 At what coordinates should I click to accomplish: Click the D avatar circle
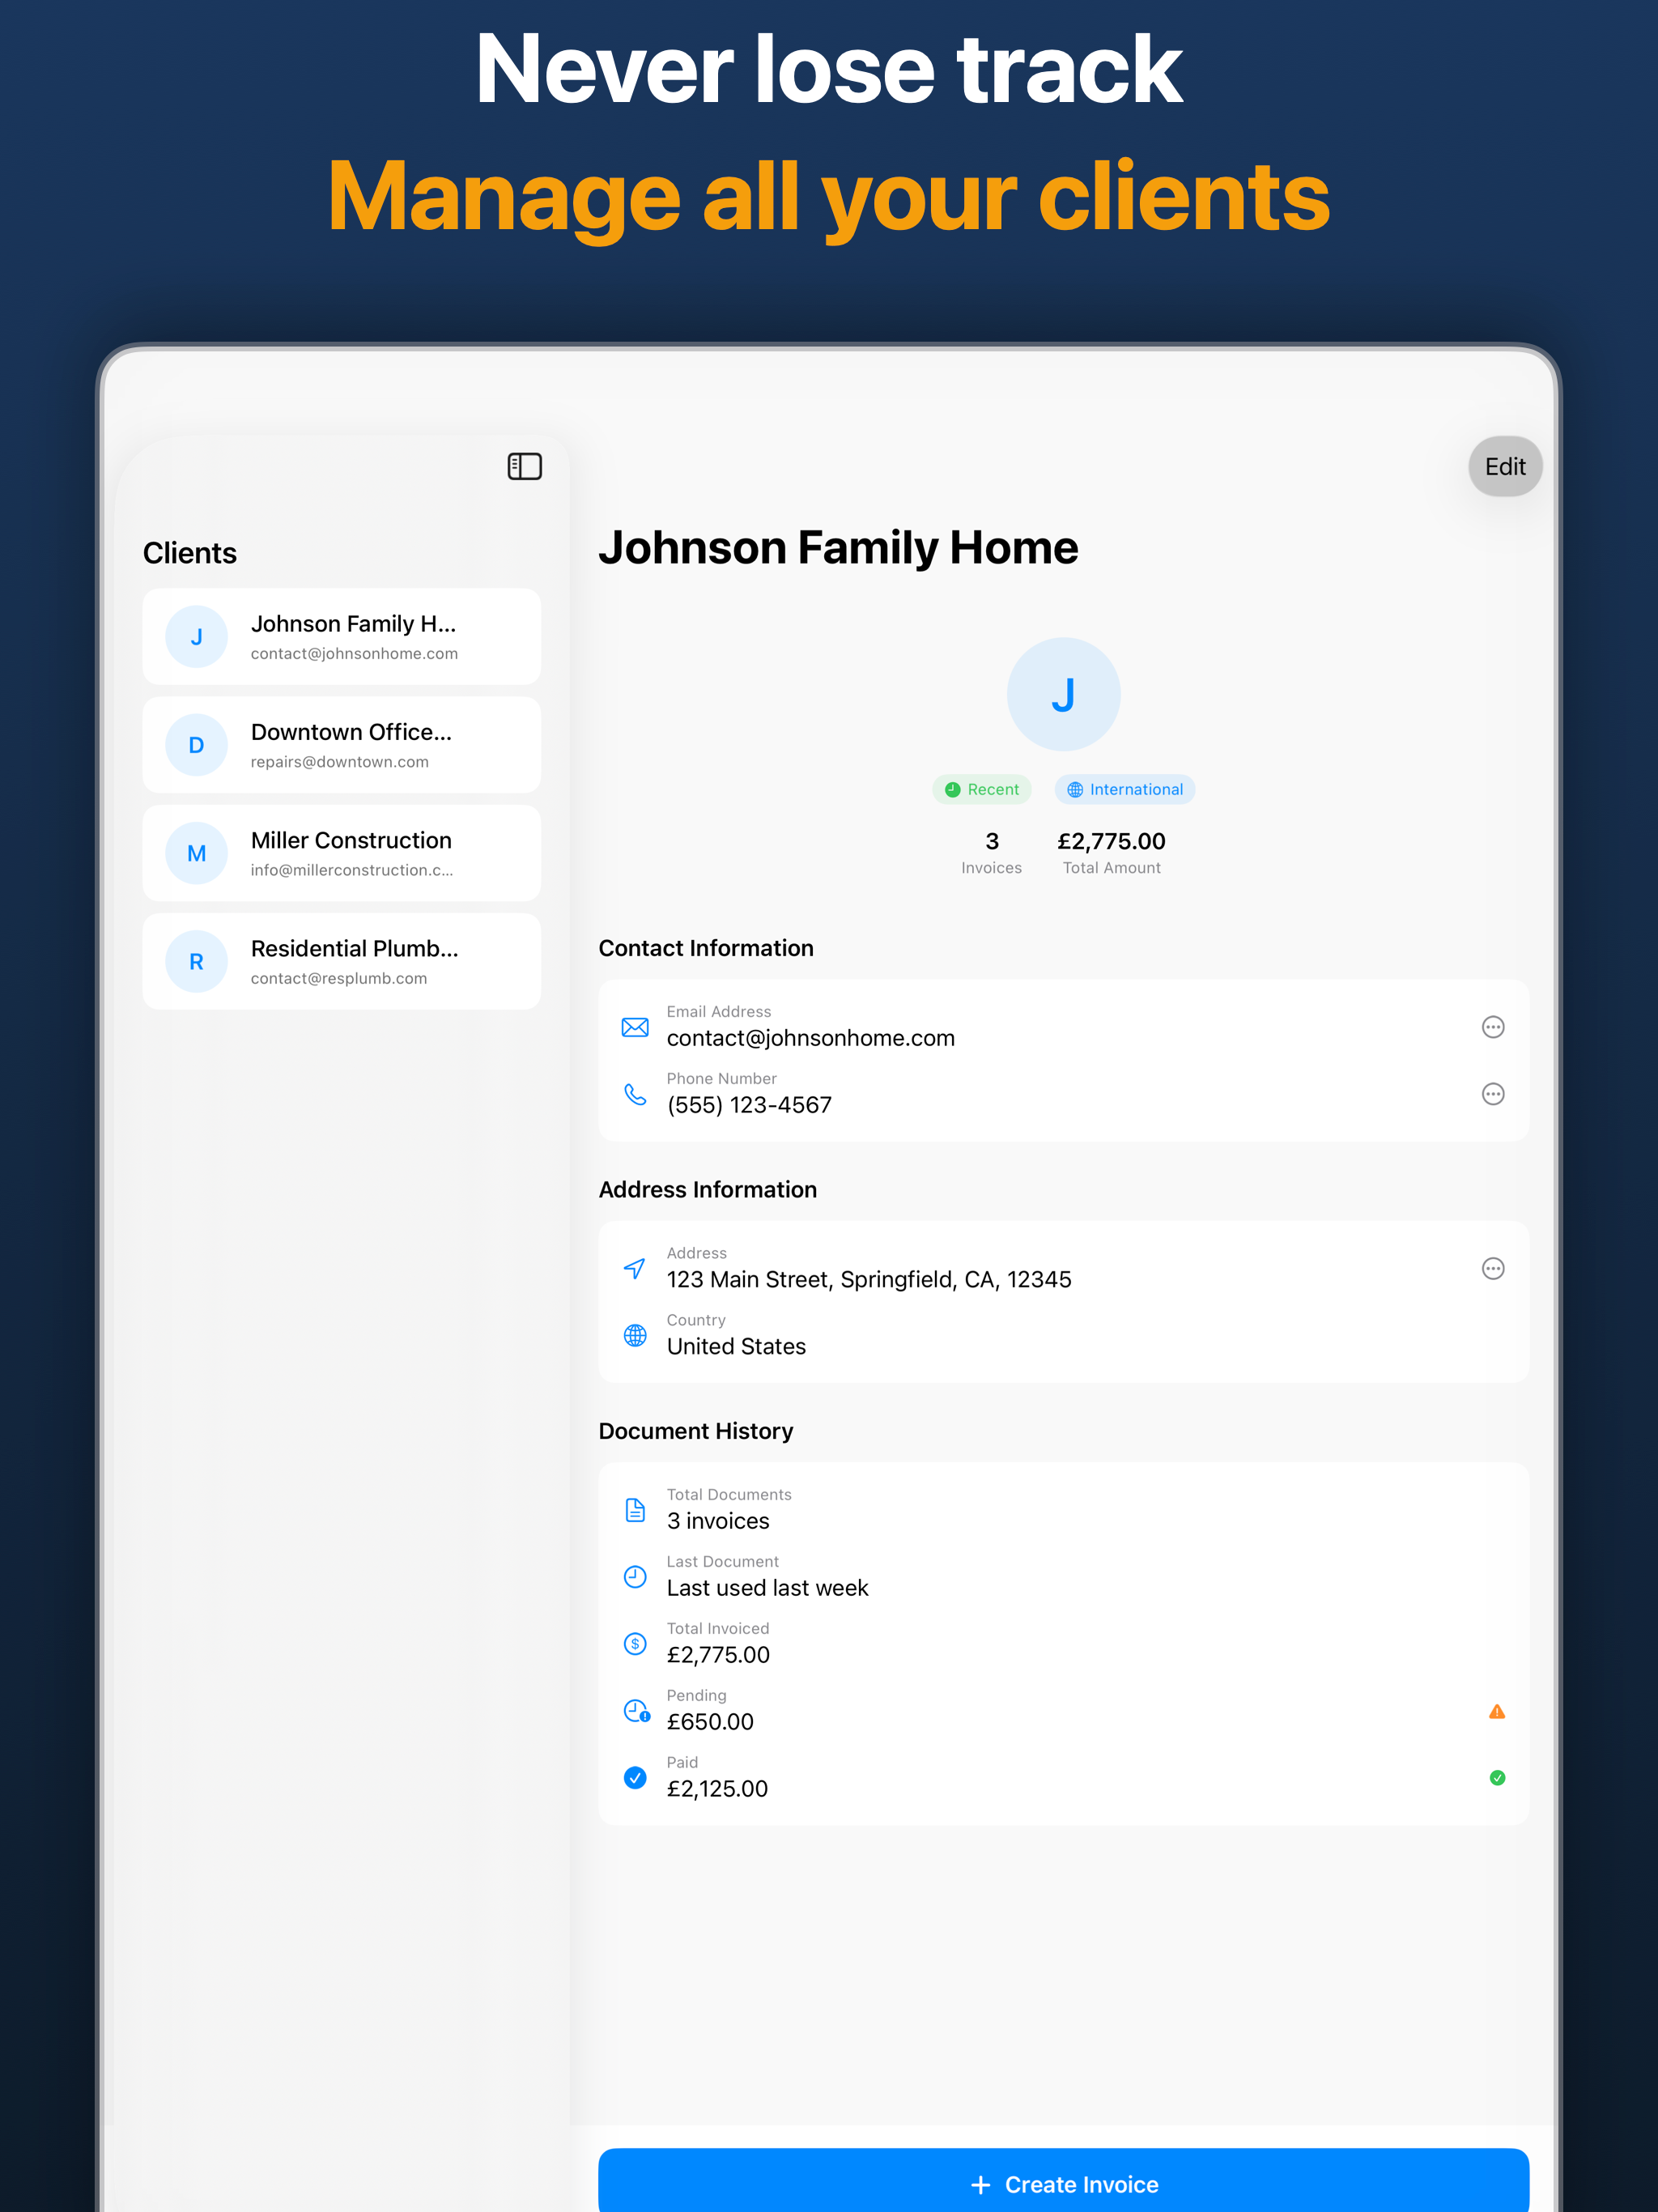point(196,744)
